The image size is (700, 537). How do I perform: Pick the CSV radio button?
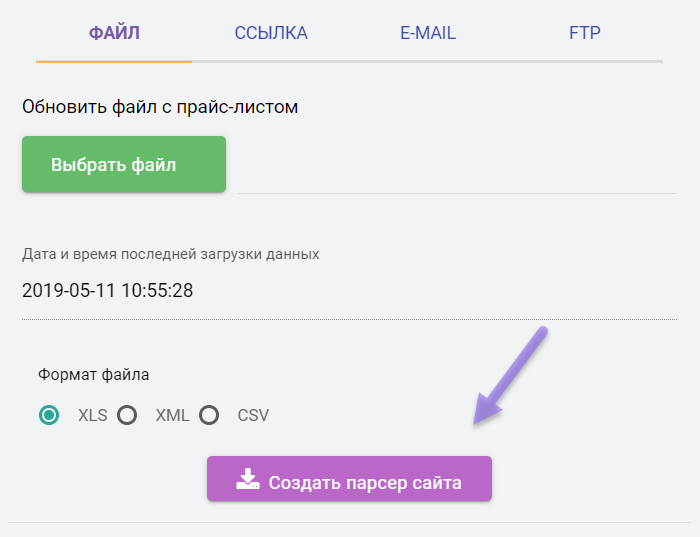click(x=208, y=415)
